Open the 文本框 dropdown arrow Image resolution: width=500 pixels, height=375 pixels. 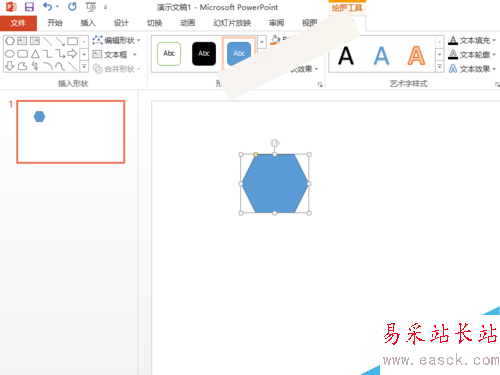[x=135, y=54]
